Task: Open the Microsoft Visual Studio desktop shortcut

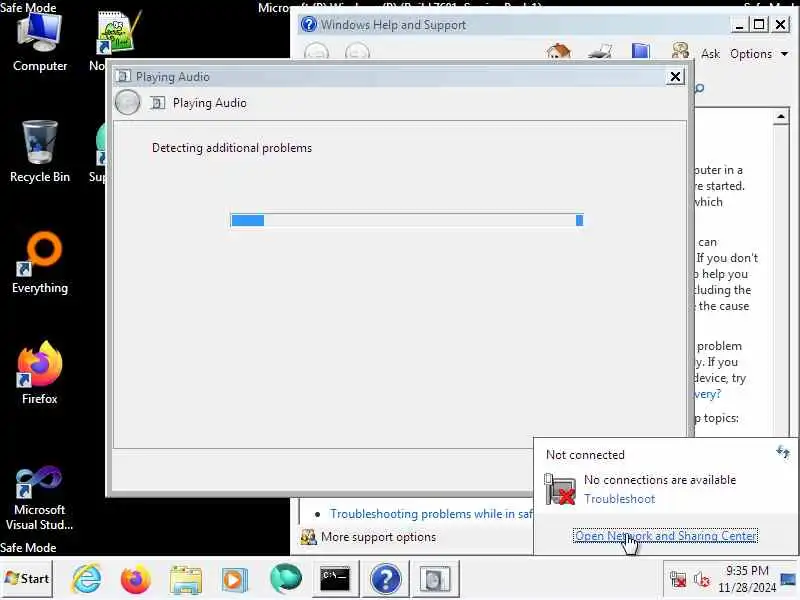Action: pos(39,497)
